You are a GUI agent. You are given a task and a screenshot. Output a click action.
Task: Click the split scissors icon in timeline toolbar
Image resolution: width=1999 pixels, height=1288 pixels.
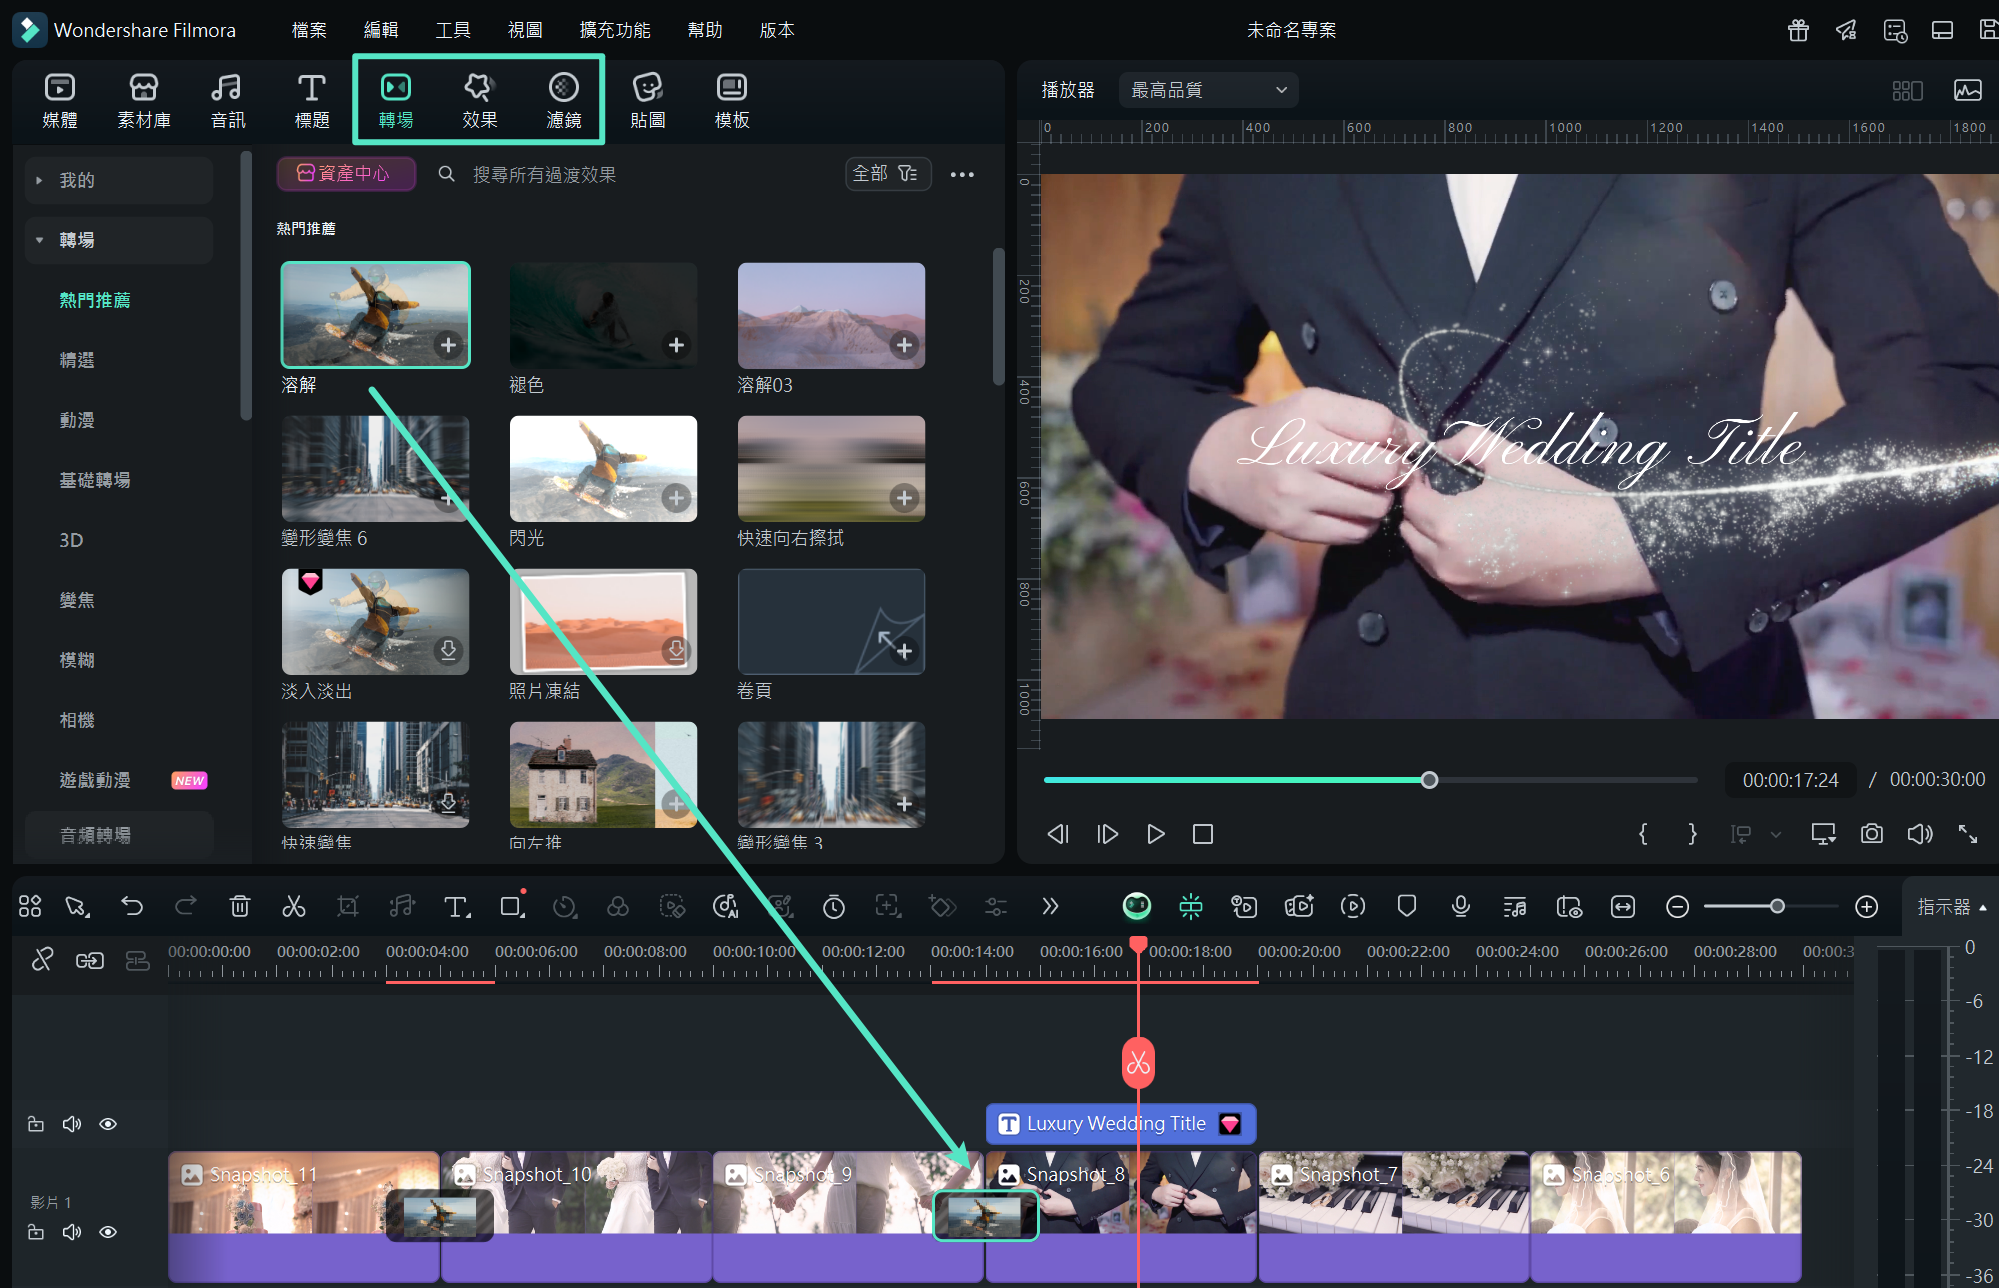tap(293, 906)
